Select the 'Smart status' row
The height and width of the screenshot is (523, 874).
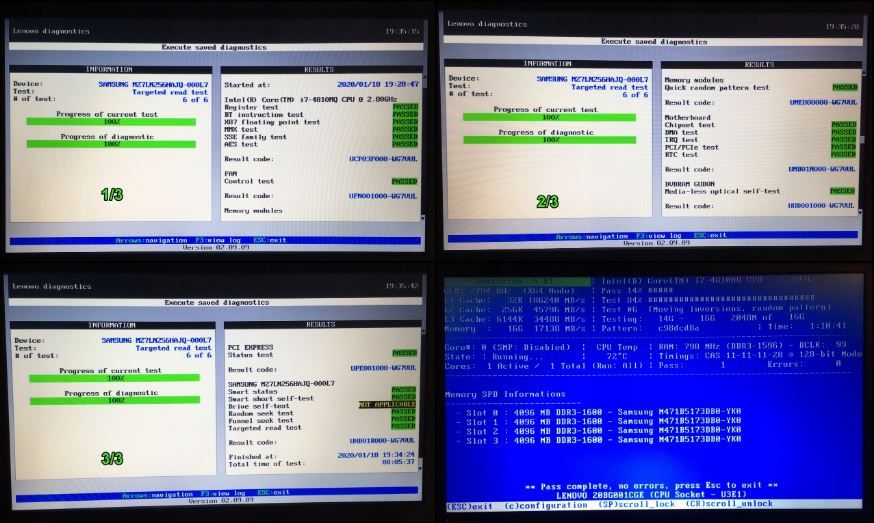(322, 391)
